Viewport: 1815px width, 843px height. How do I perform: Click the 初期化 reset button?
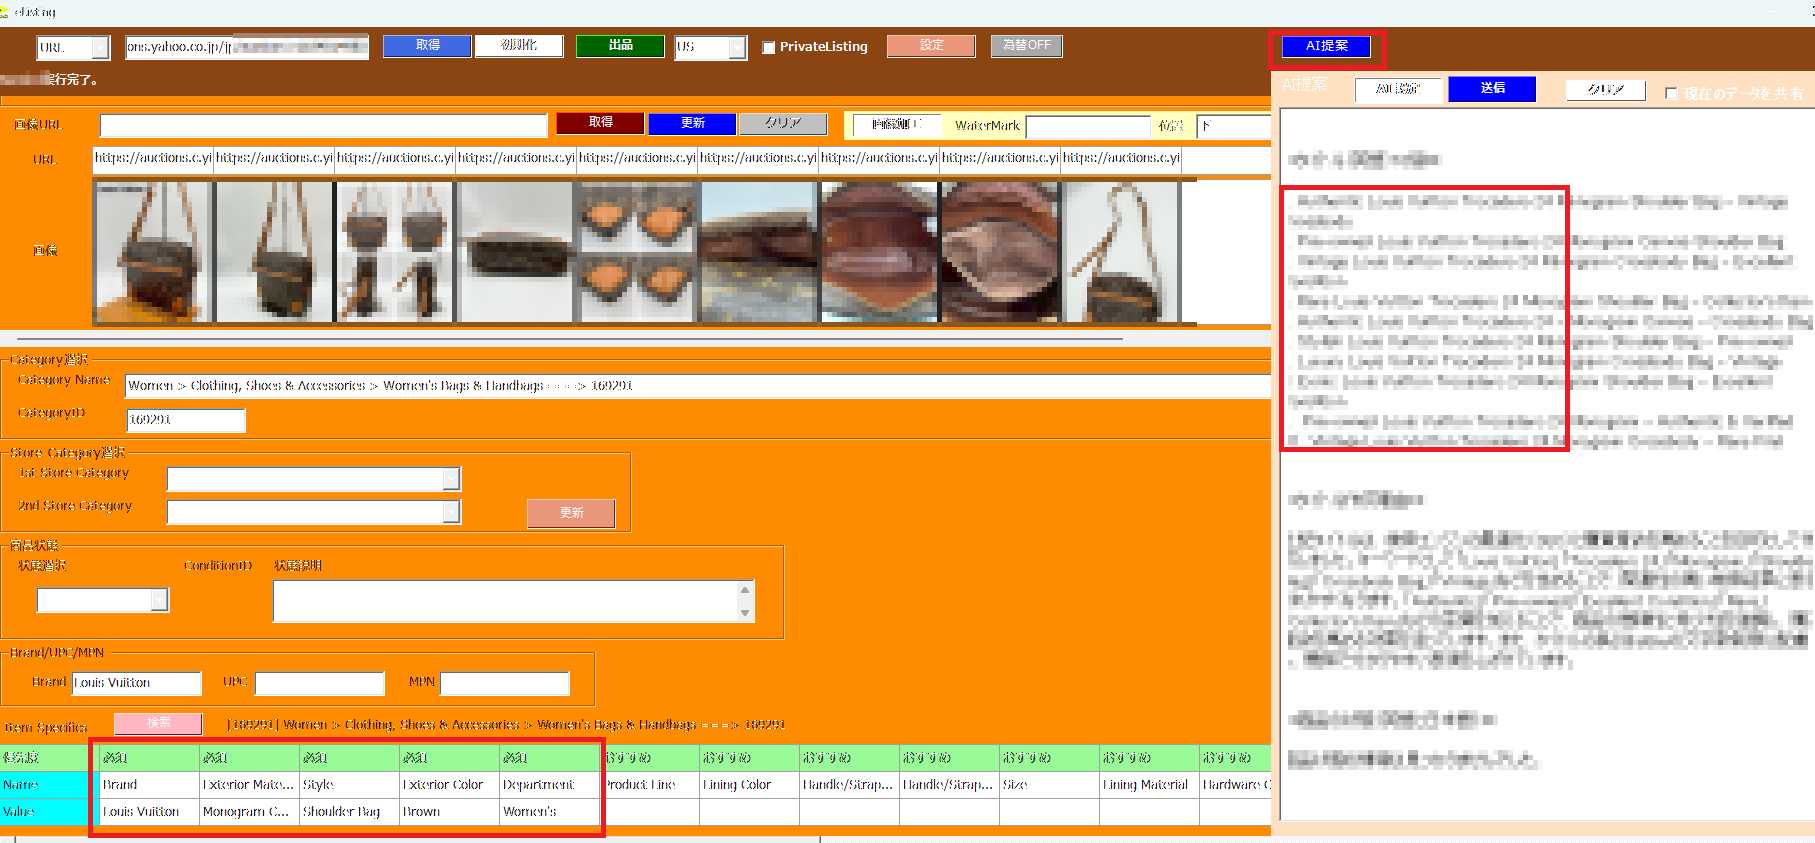pos(519,46)
